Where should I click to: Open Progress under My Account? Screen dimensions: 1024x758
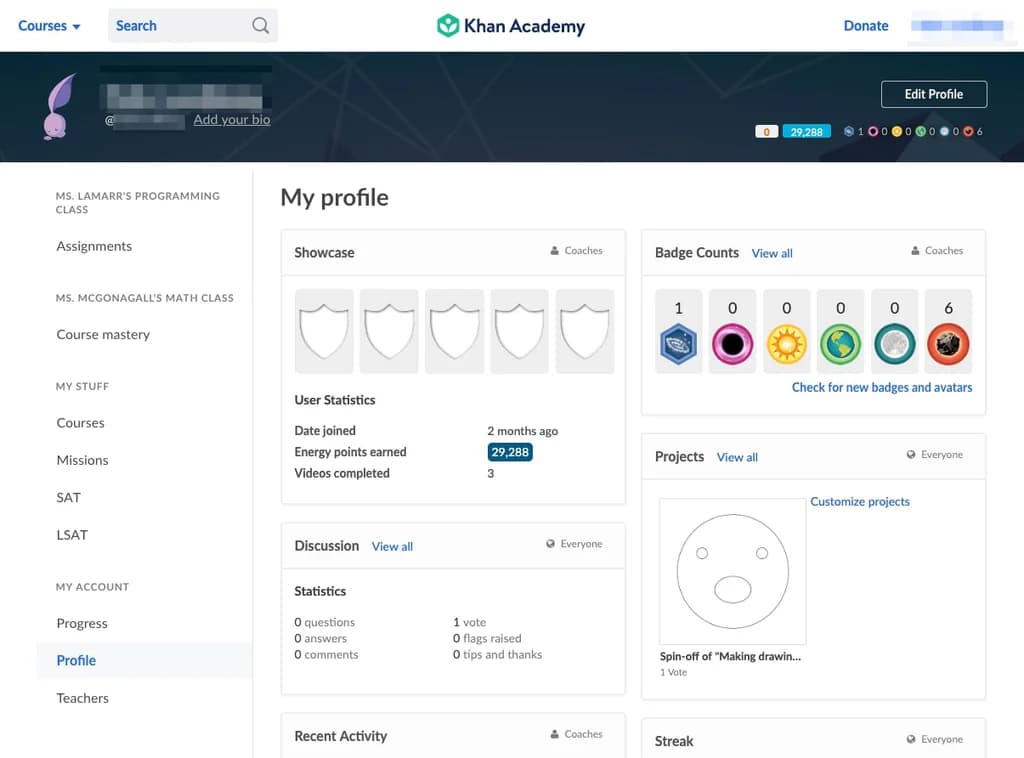[82, 624]
